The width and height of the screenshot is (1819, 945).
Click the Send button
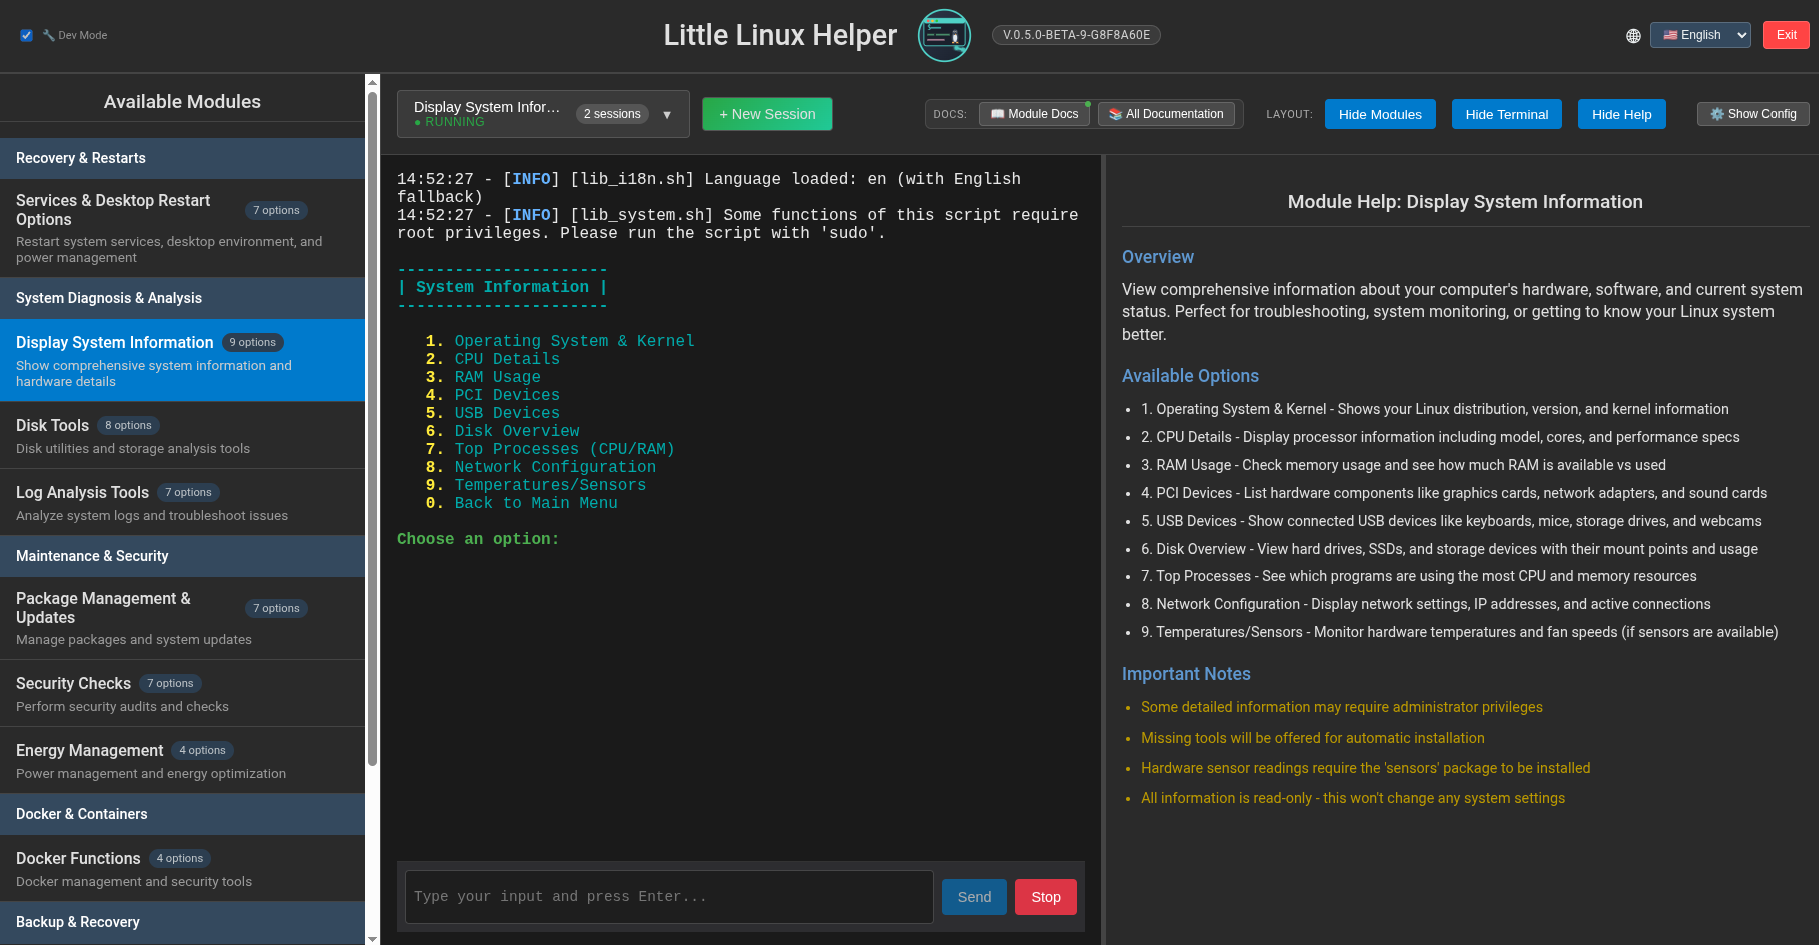pyautogui.click(x=974, y=897)
